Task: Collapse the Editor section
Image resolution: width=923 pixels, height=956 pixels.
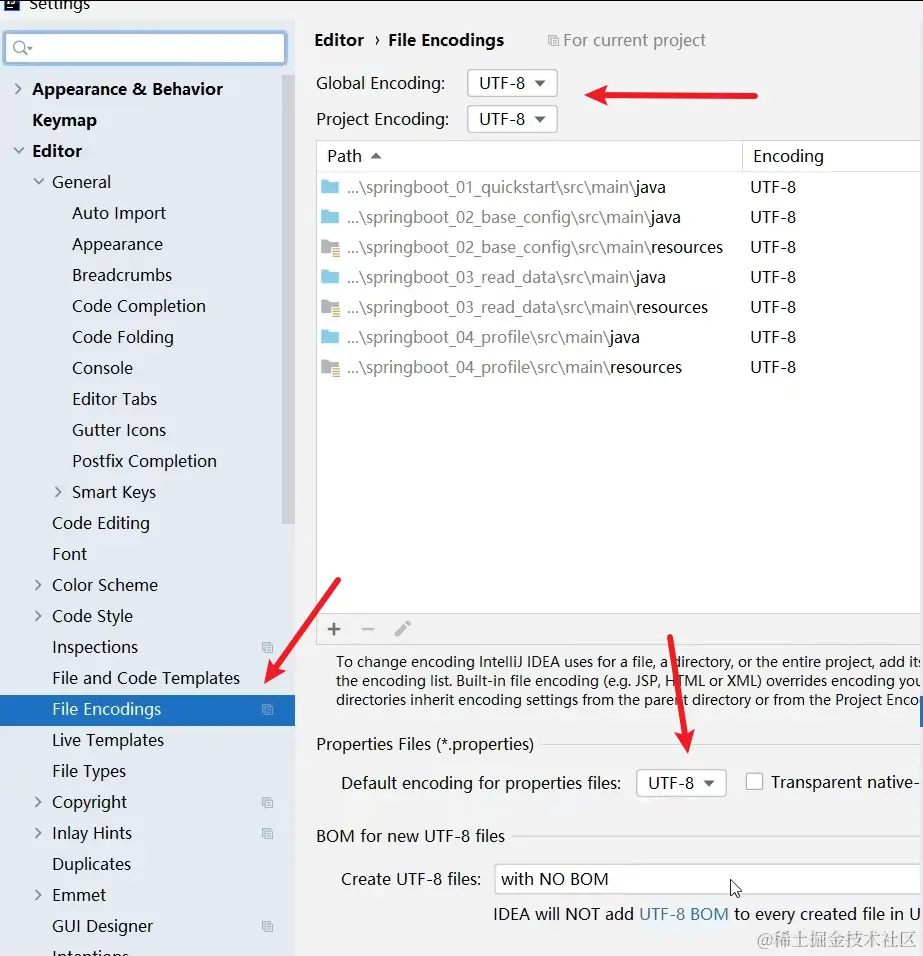Action: coord(18,151)
